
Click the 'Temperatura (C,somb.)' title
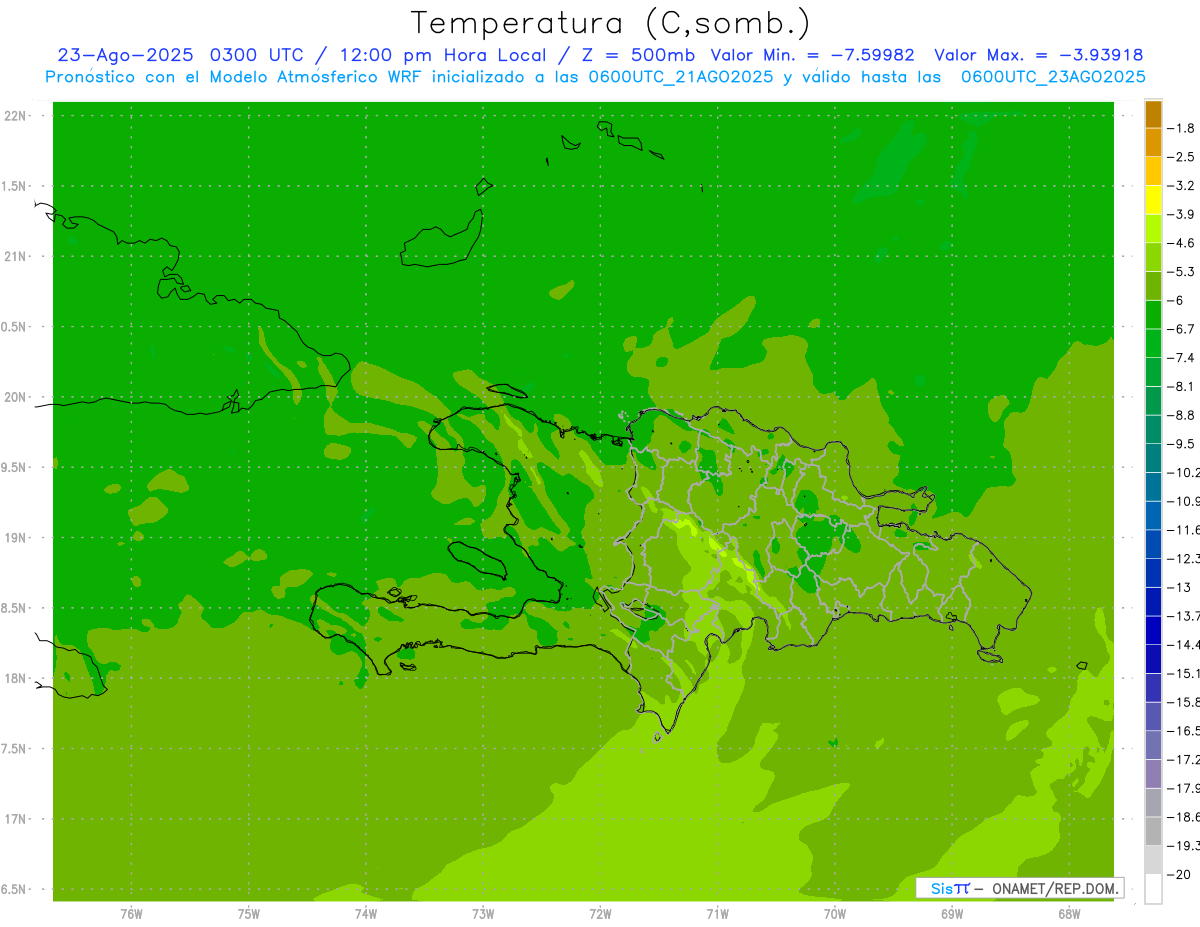[x=611, y=22]
